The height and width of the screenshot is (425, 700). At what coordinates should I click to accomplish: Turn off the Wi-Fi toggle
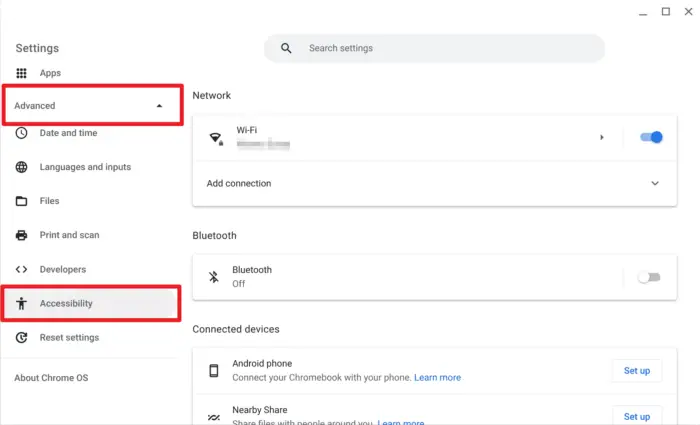(x=651, y=137)
